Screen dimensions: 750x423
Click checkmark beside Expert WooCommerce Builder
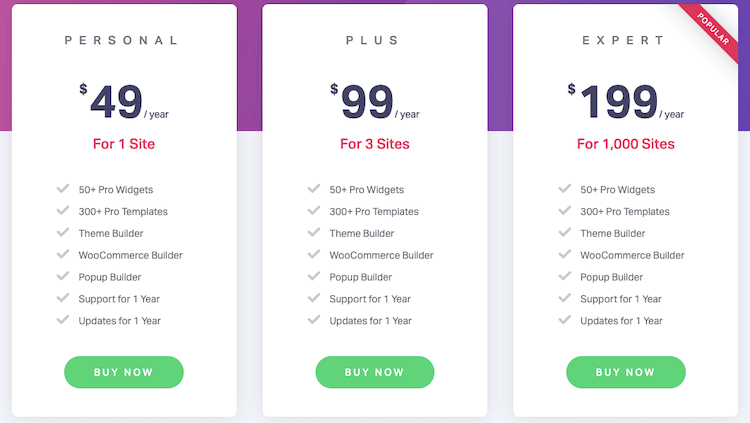(x=565, y=254)
